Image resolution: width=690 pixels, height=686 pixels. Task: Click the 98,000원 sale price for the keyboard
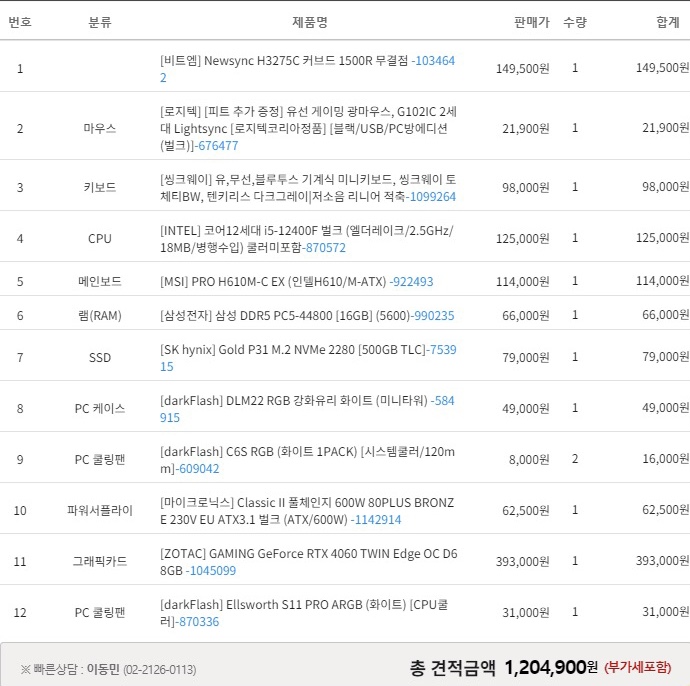click(x=526, y=188)
